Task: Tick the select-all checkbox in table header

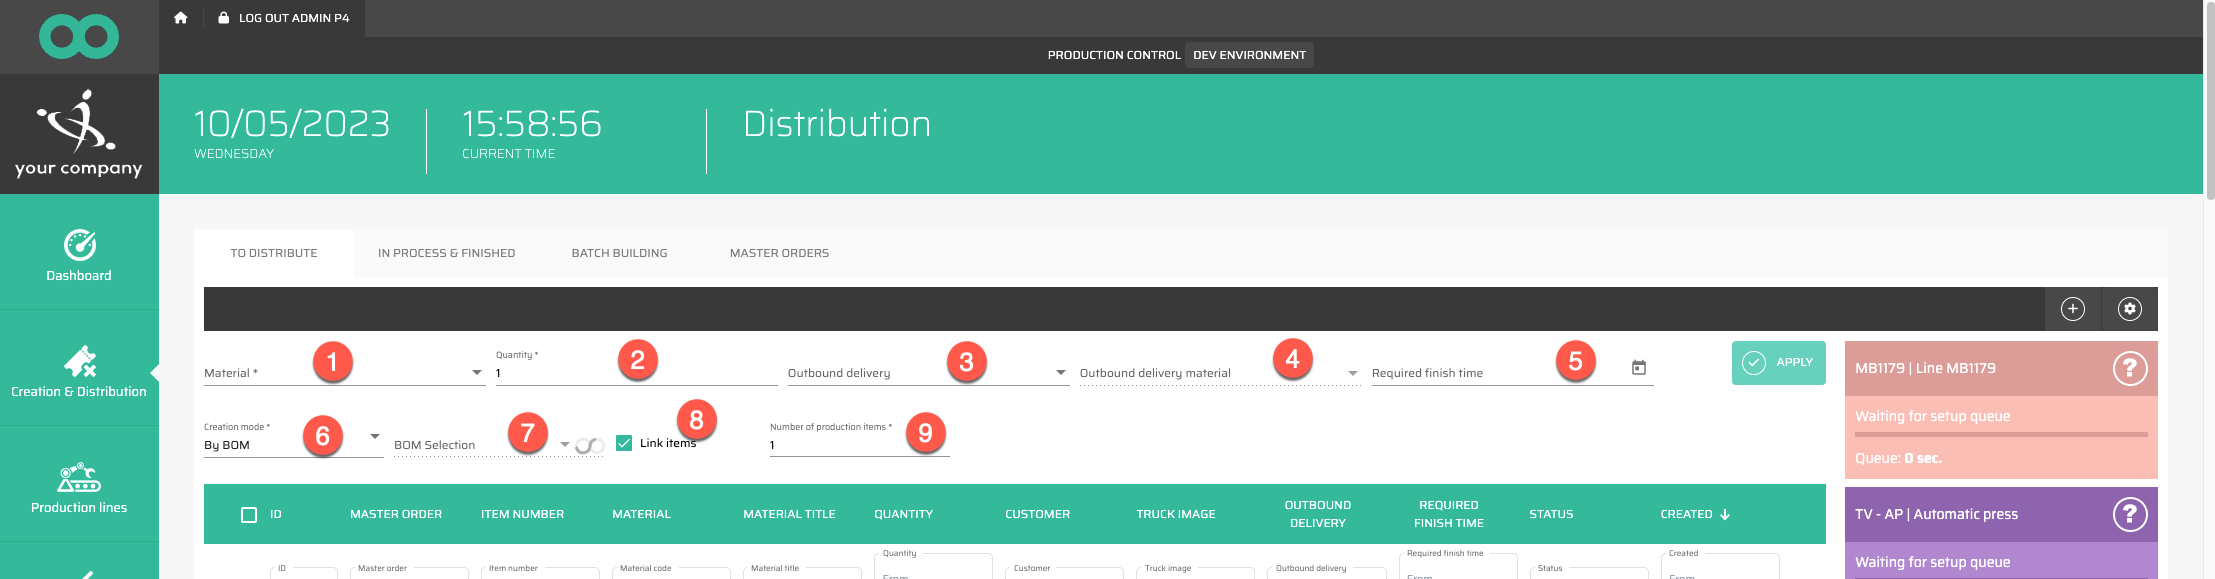Action: tap(249, 515)
